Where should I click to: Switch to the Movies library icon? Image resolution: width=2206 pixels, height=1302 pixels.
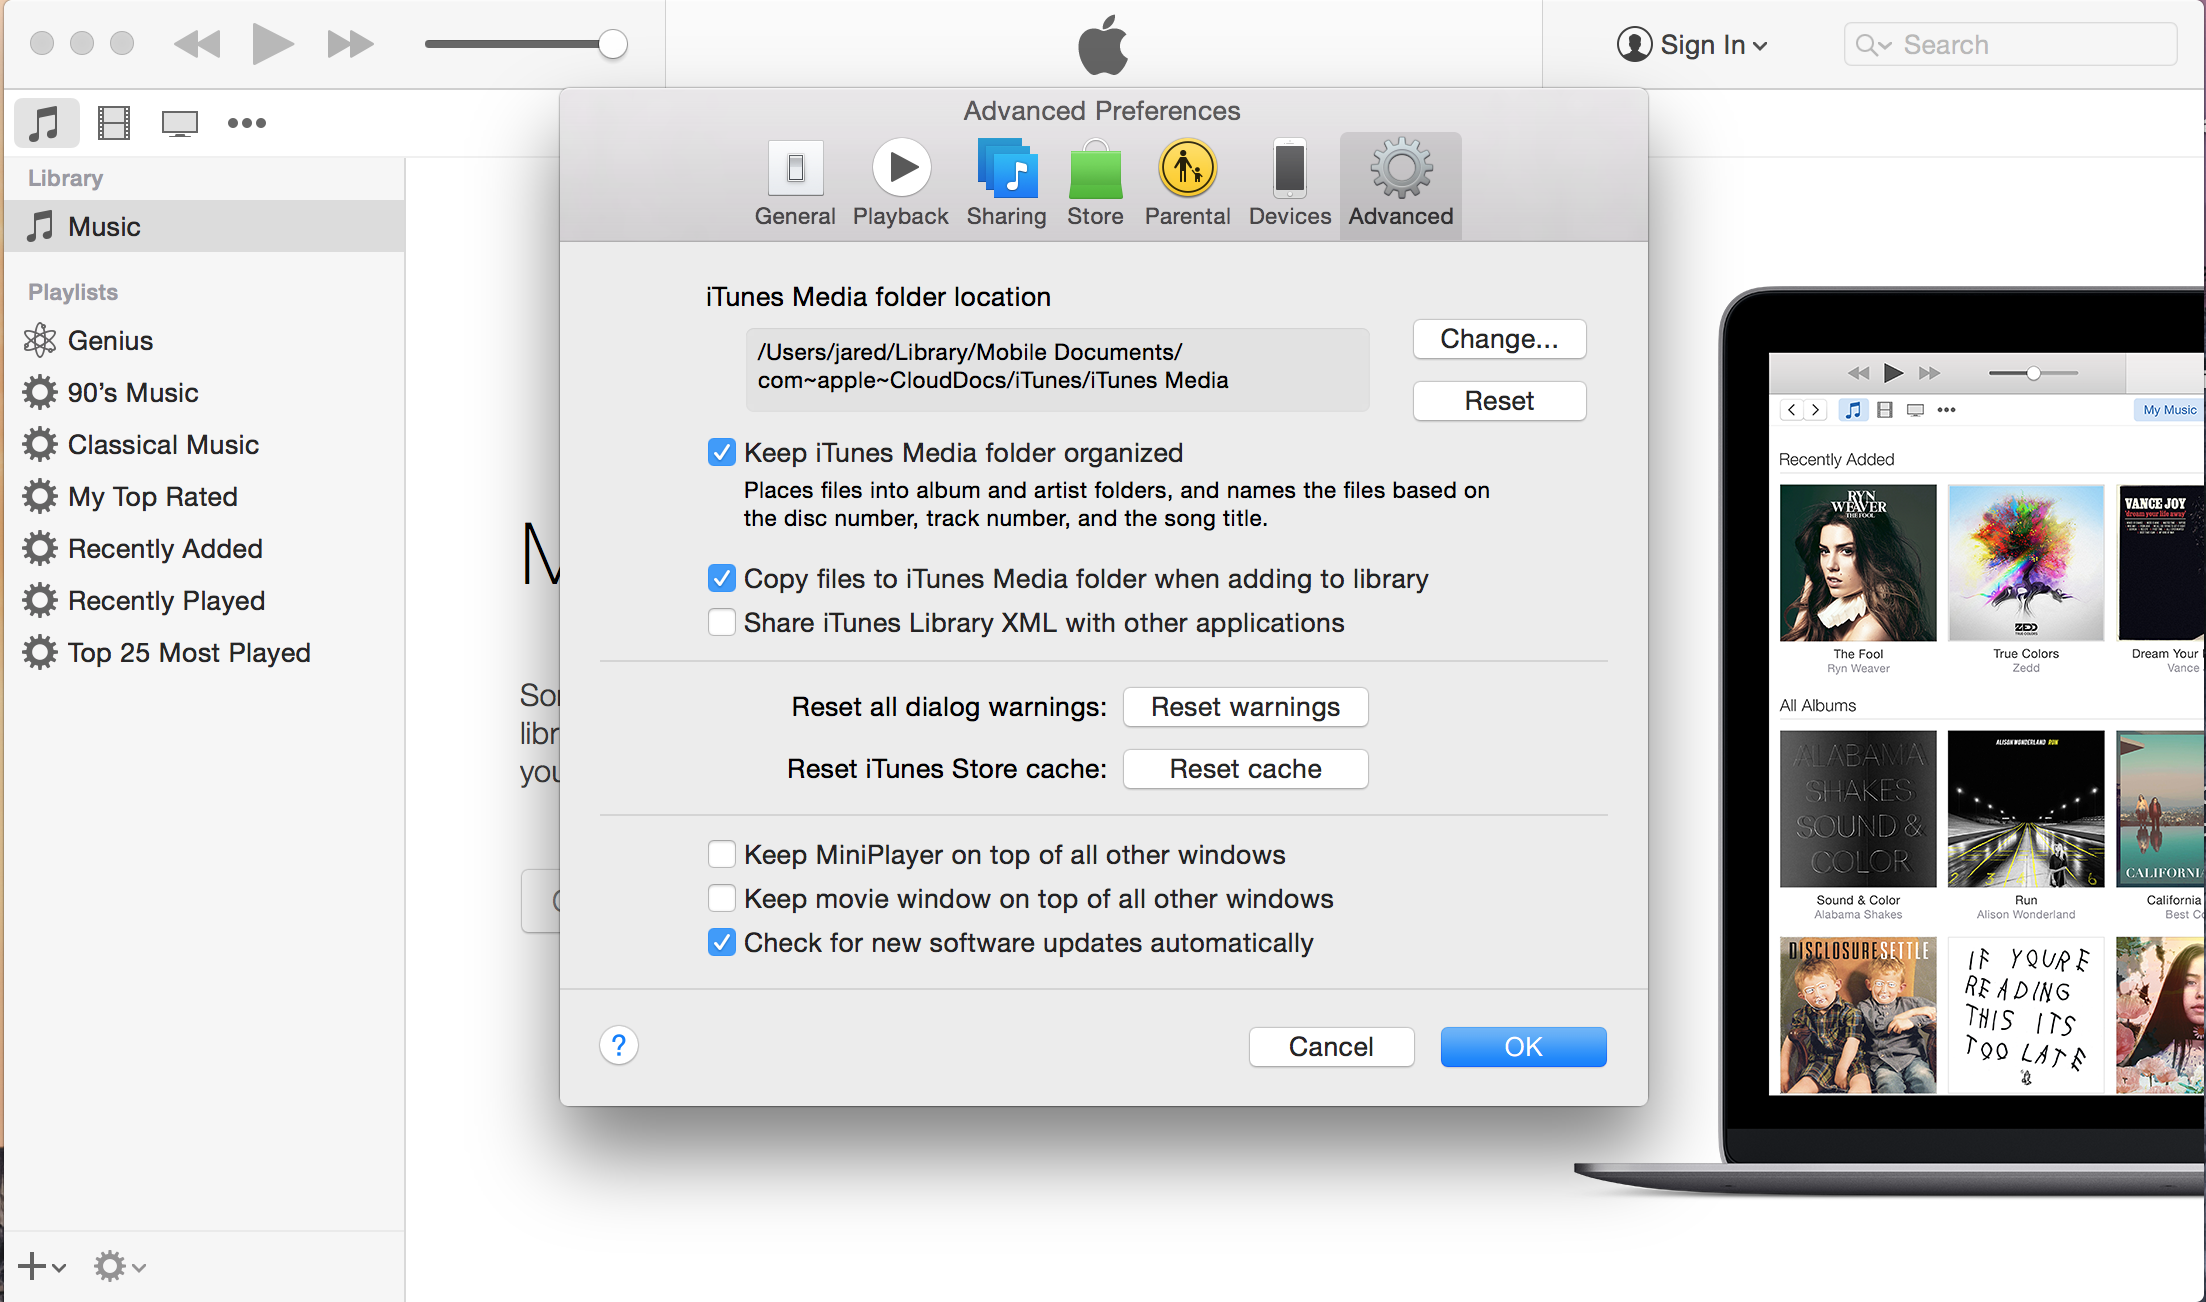click(x=113, y=123)
